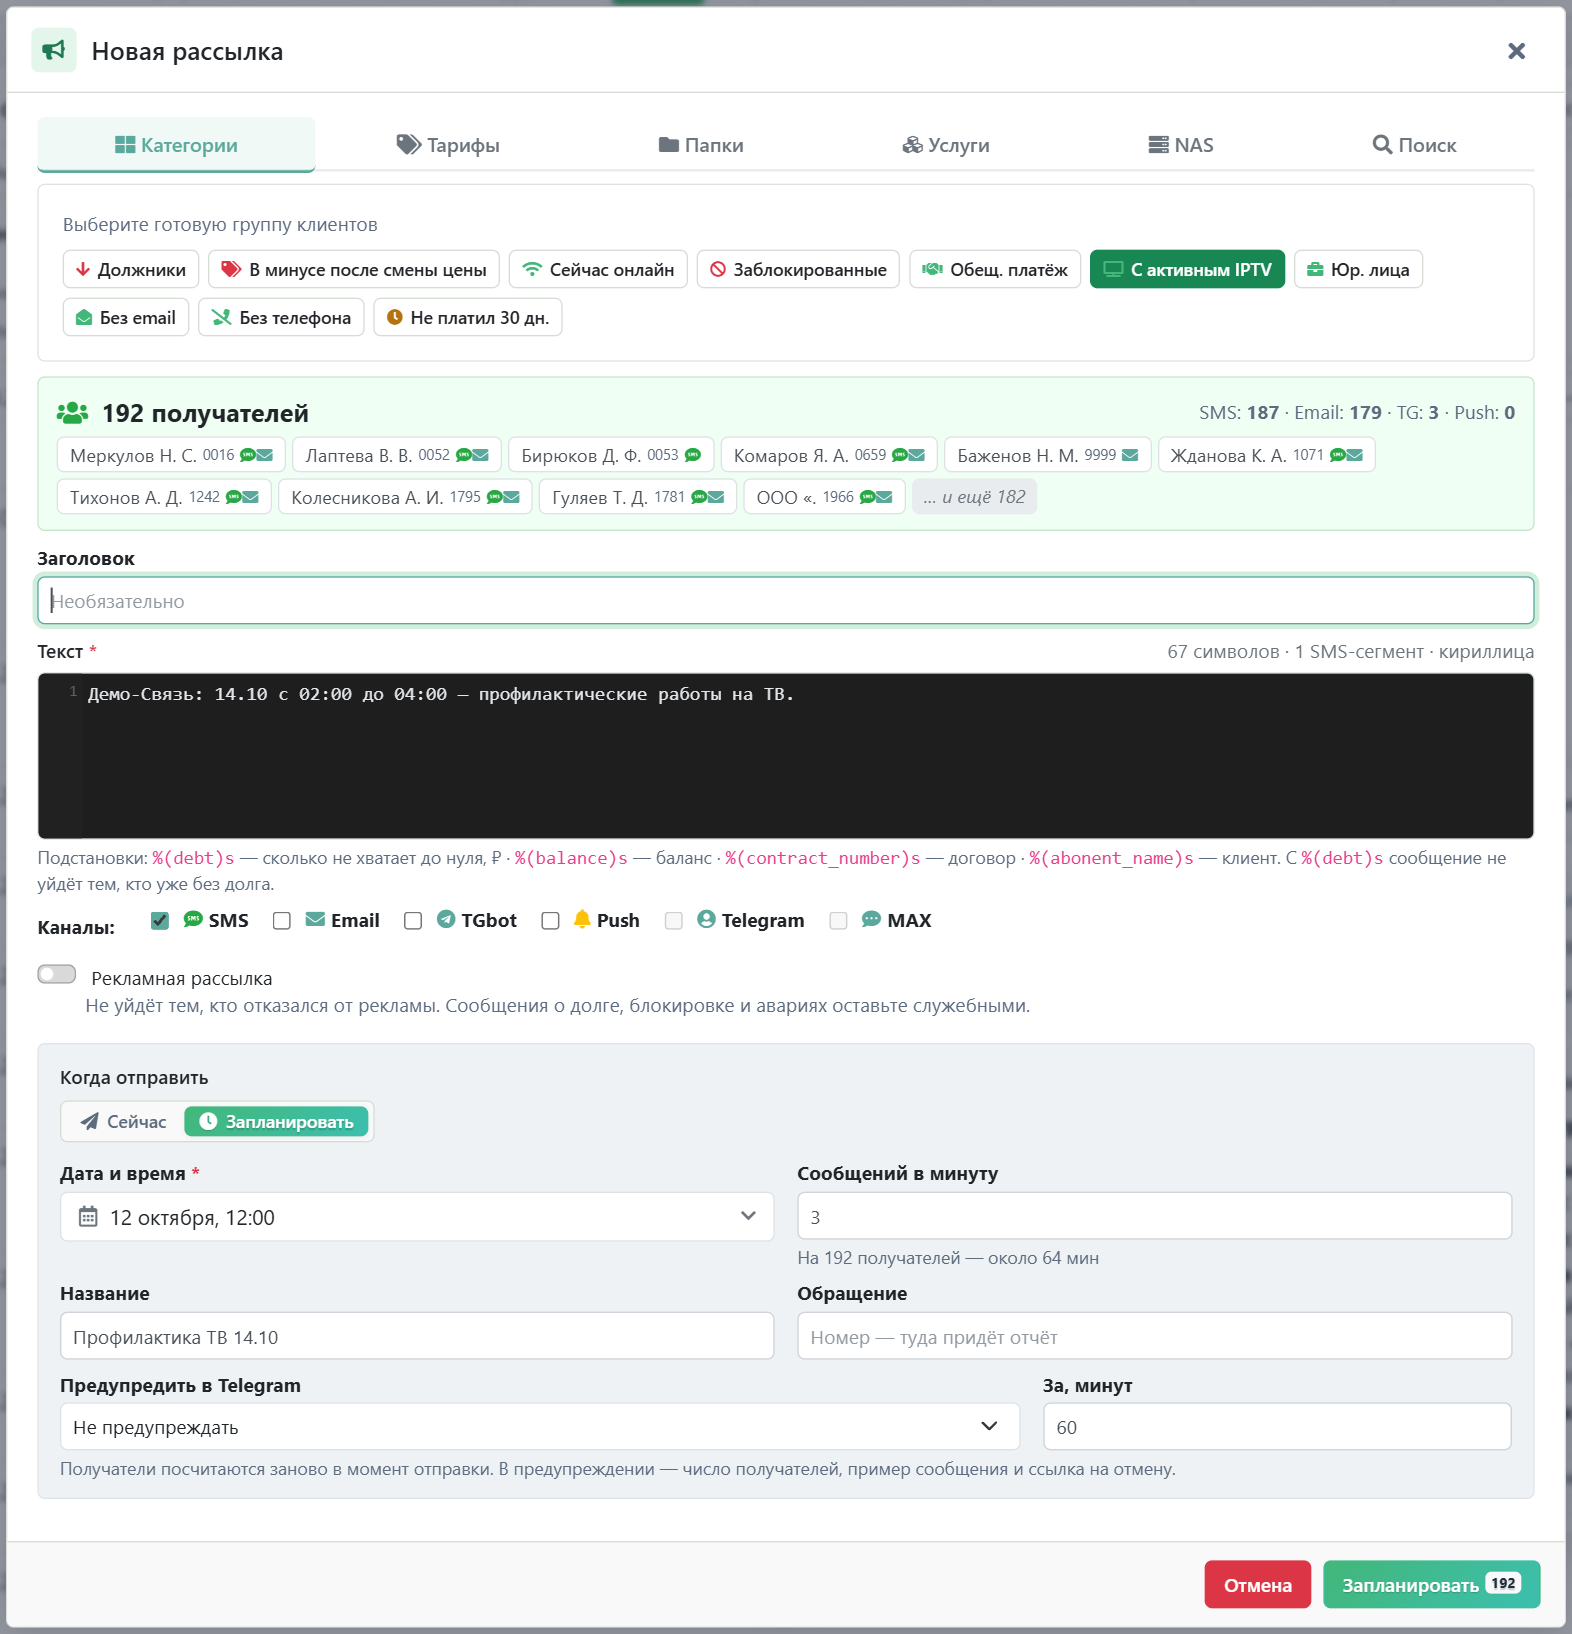
Task: Check the Push channel checkbox
Action: pos(550,920)
